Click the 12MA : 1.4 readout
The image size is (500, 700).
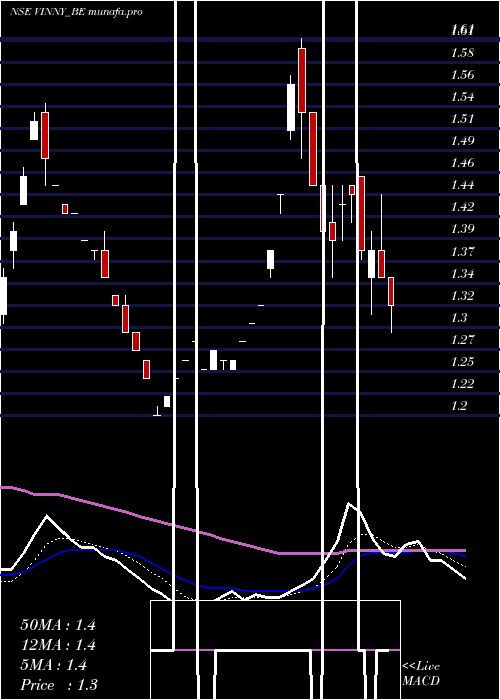pyautogui.click(x=58, y=645)
